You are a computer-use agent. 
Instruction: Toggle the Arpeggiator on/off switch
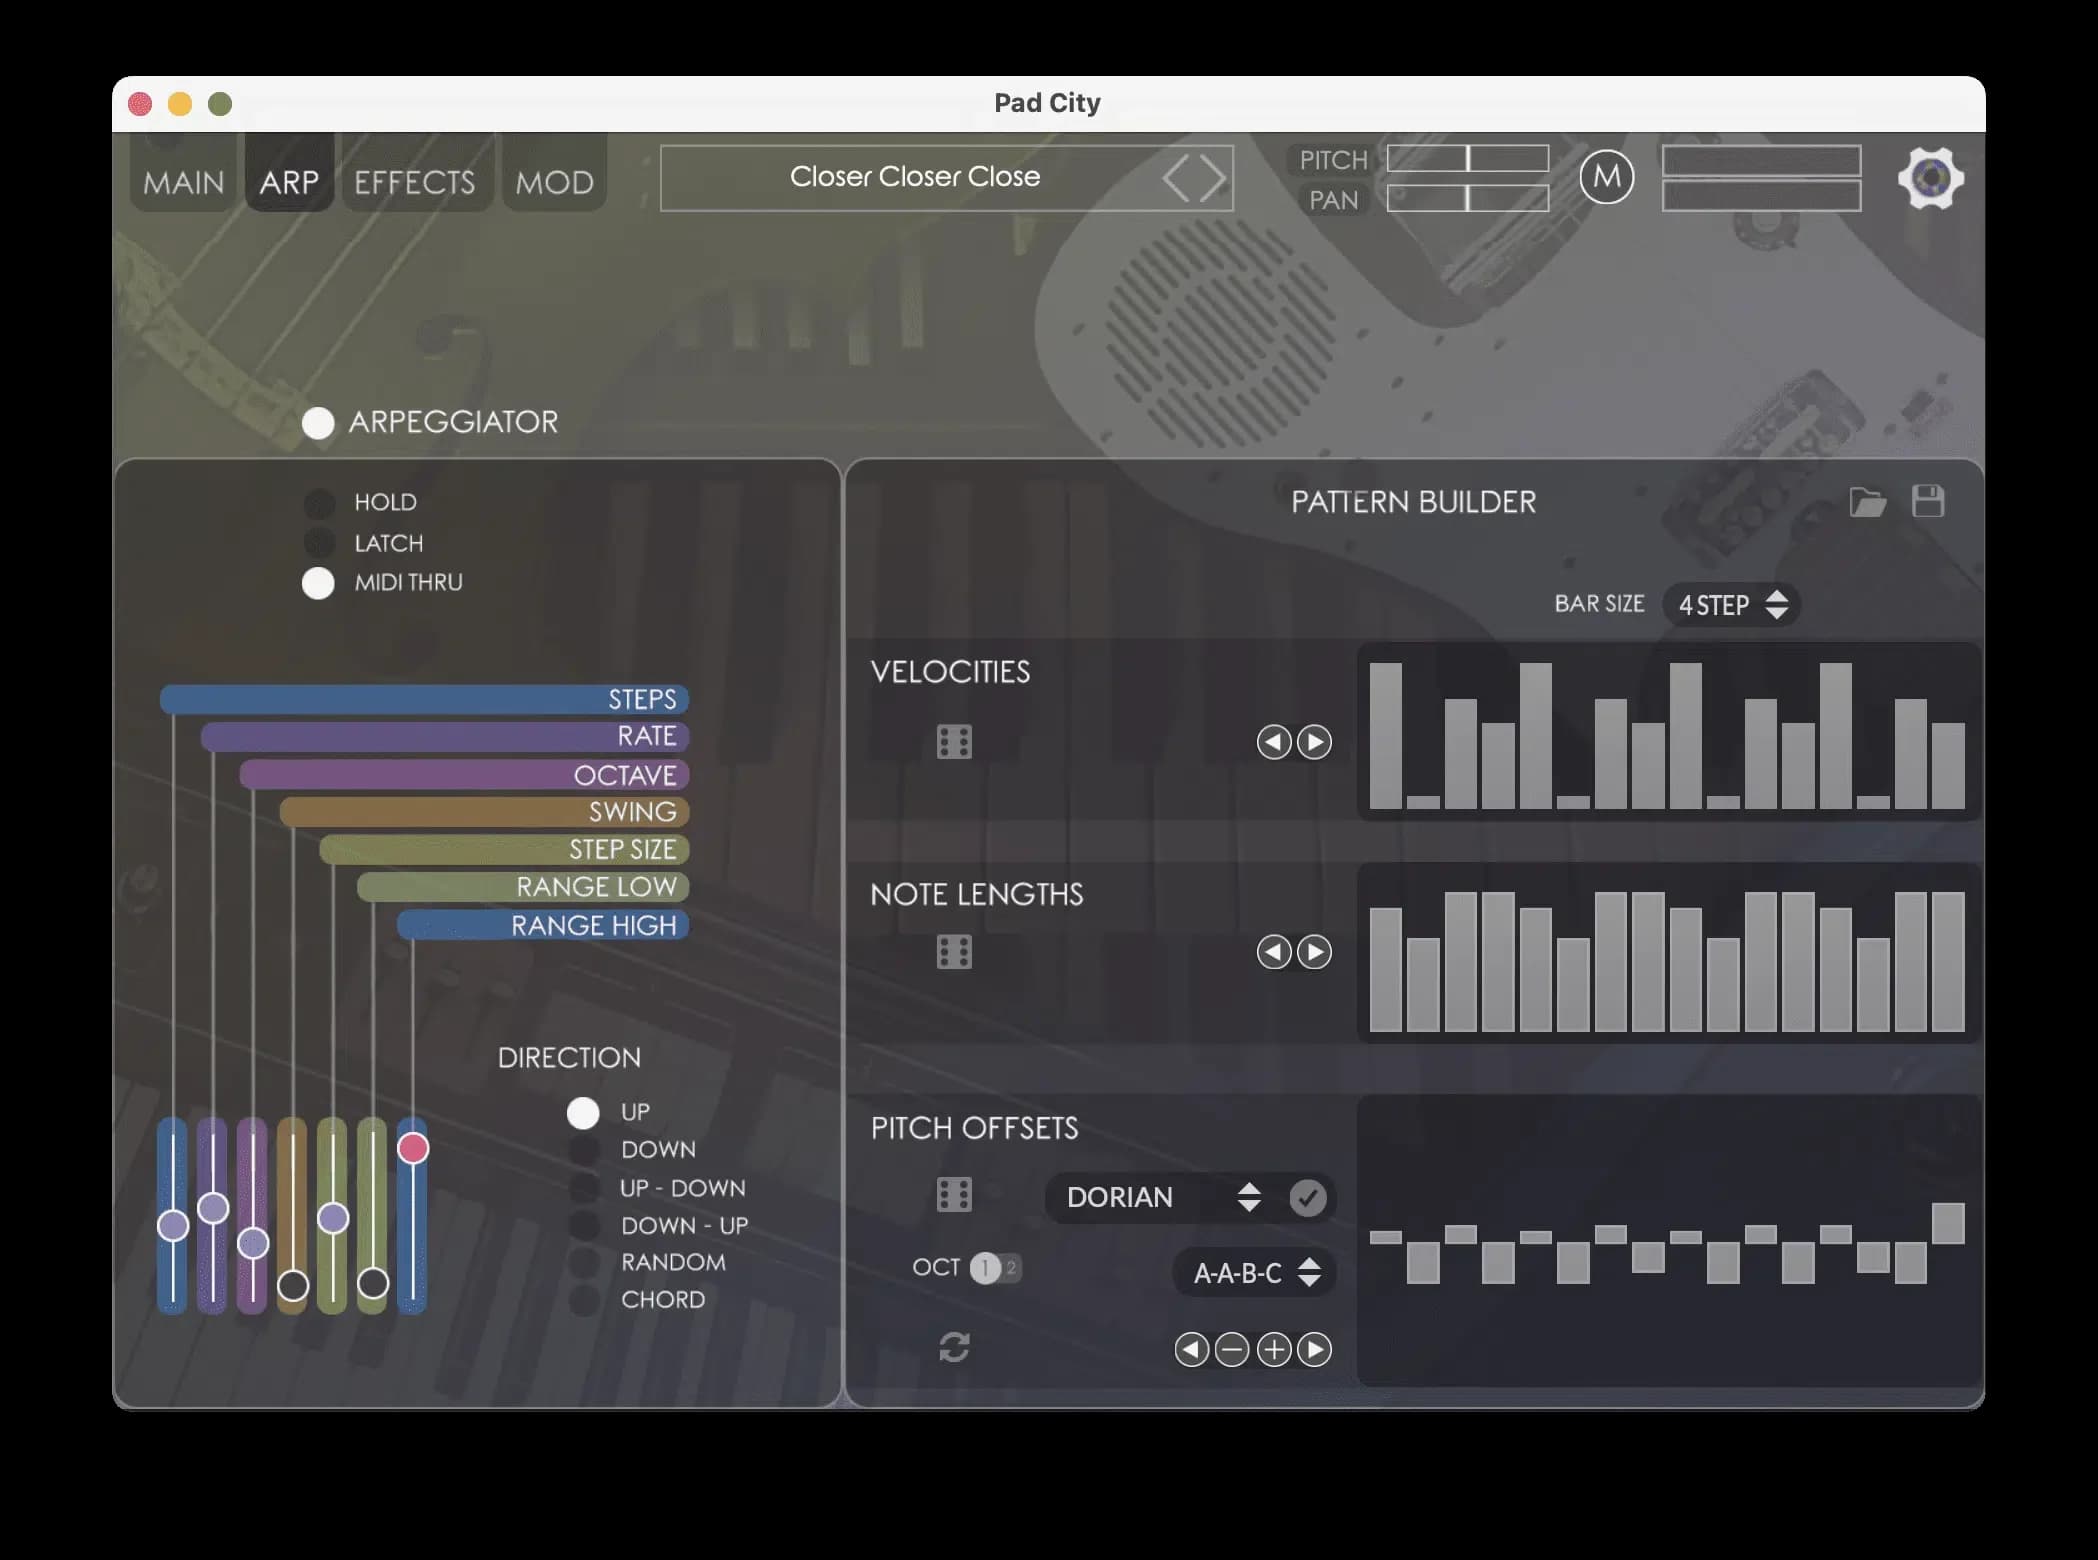pyautogui.click(x=318, y=423)
